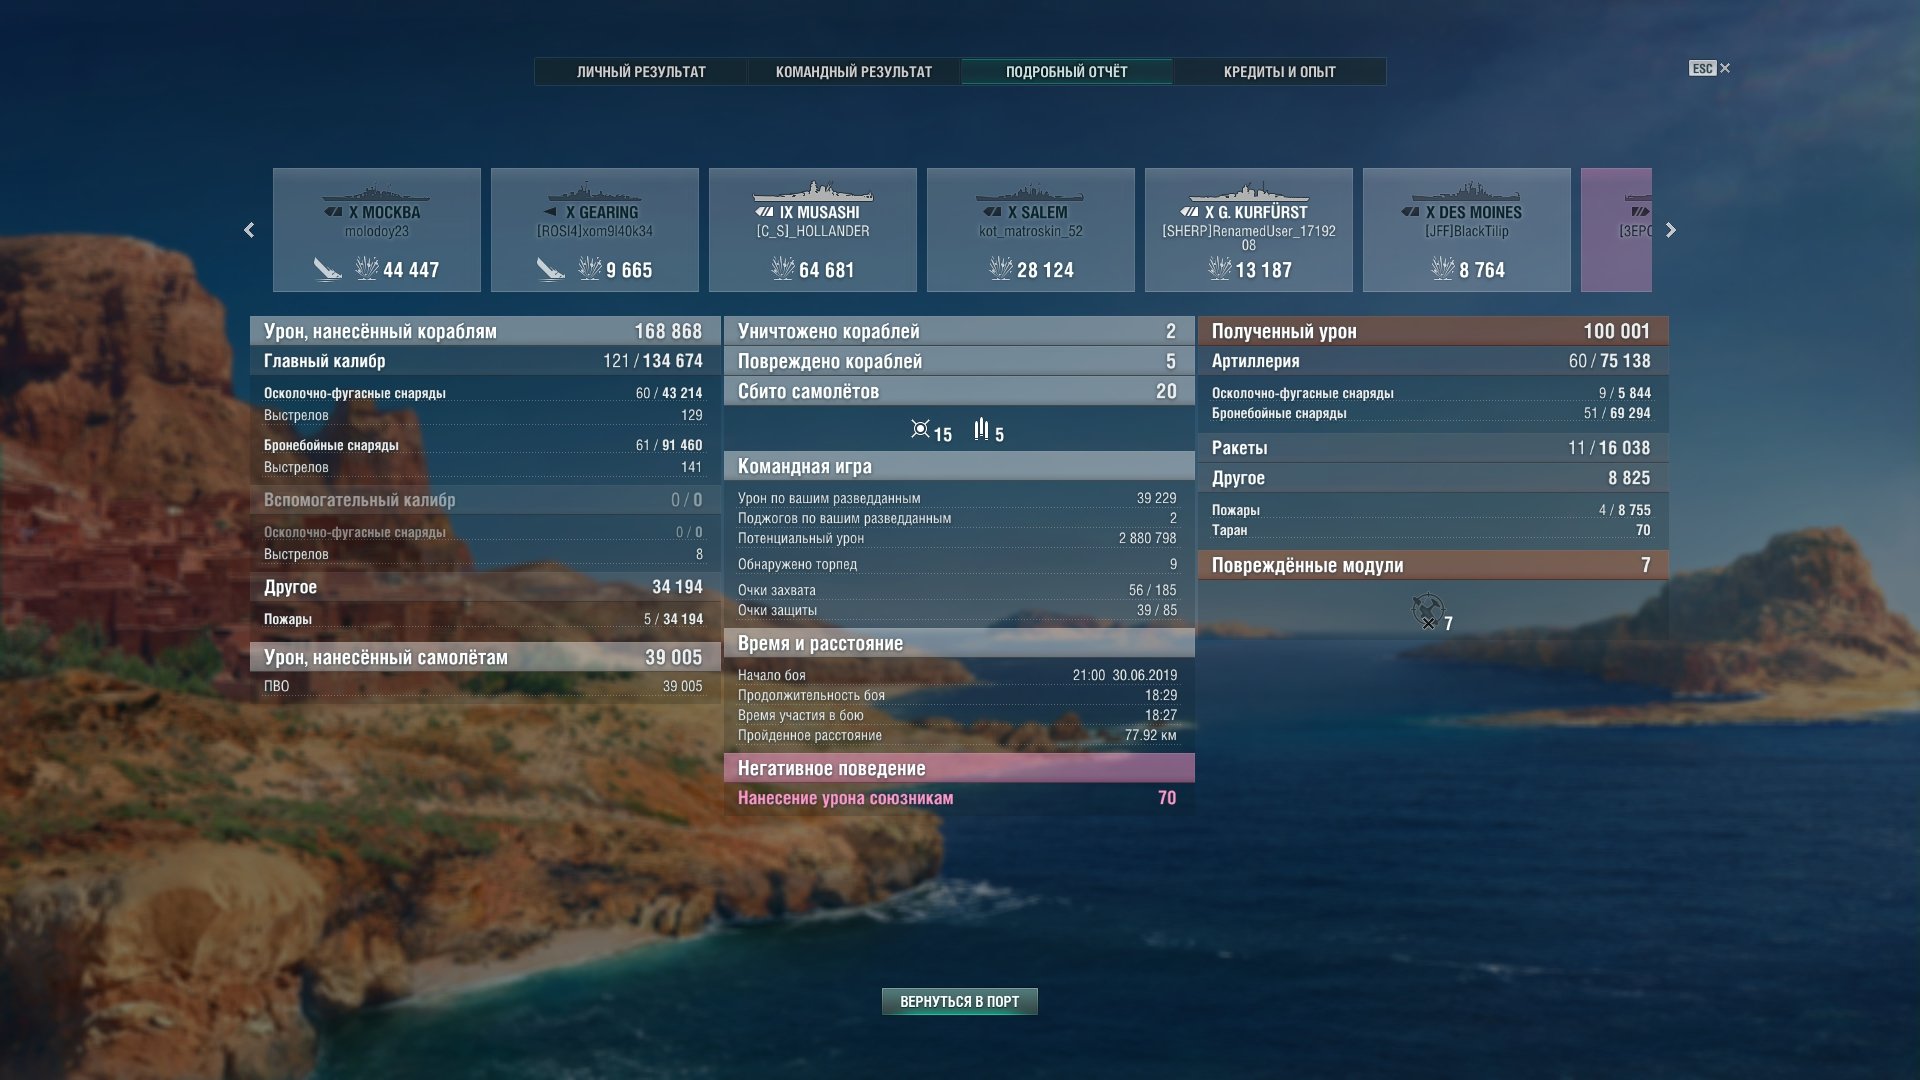Click damage explosion icon beside 8 764
Screen dimensions: 1920x1080
tap(1443, 268)
